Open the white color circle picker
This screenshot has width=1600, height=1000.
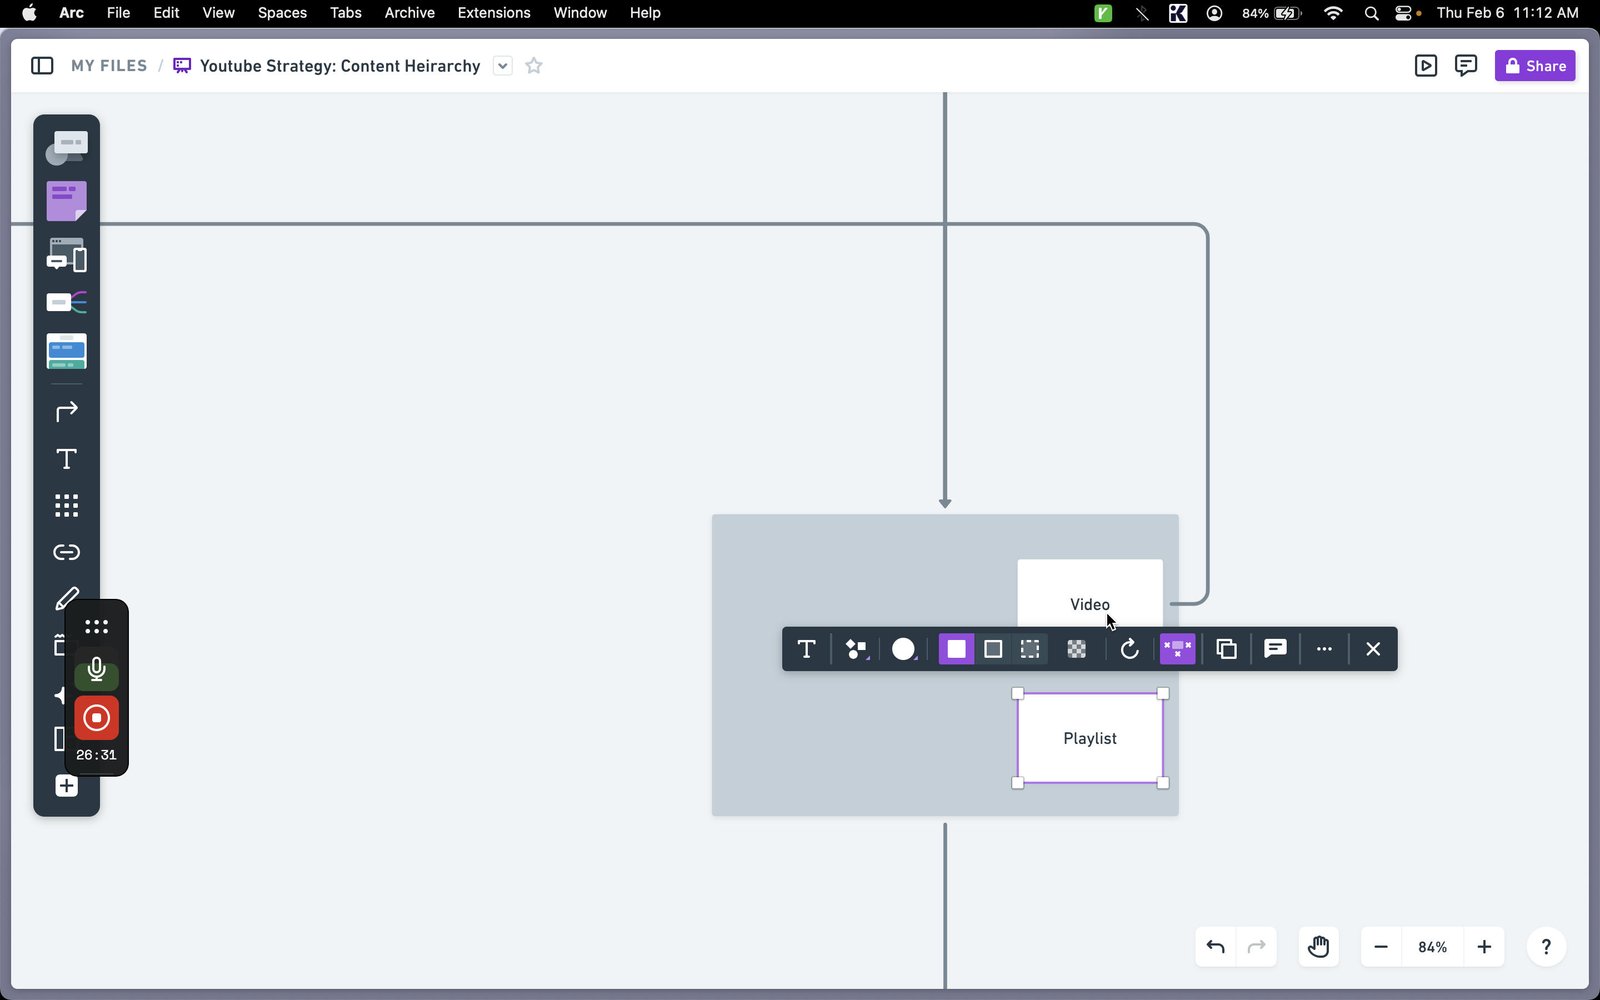tap(904, 649)
